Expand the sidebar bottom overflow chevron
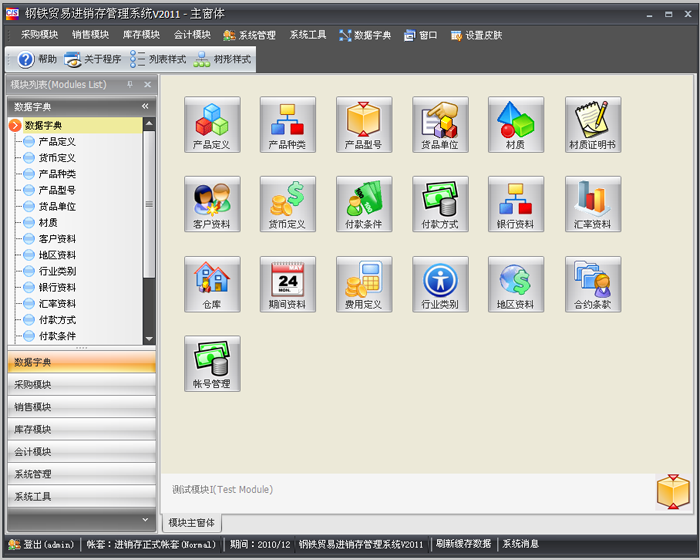700x560 pixels. coord(145,518)
